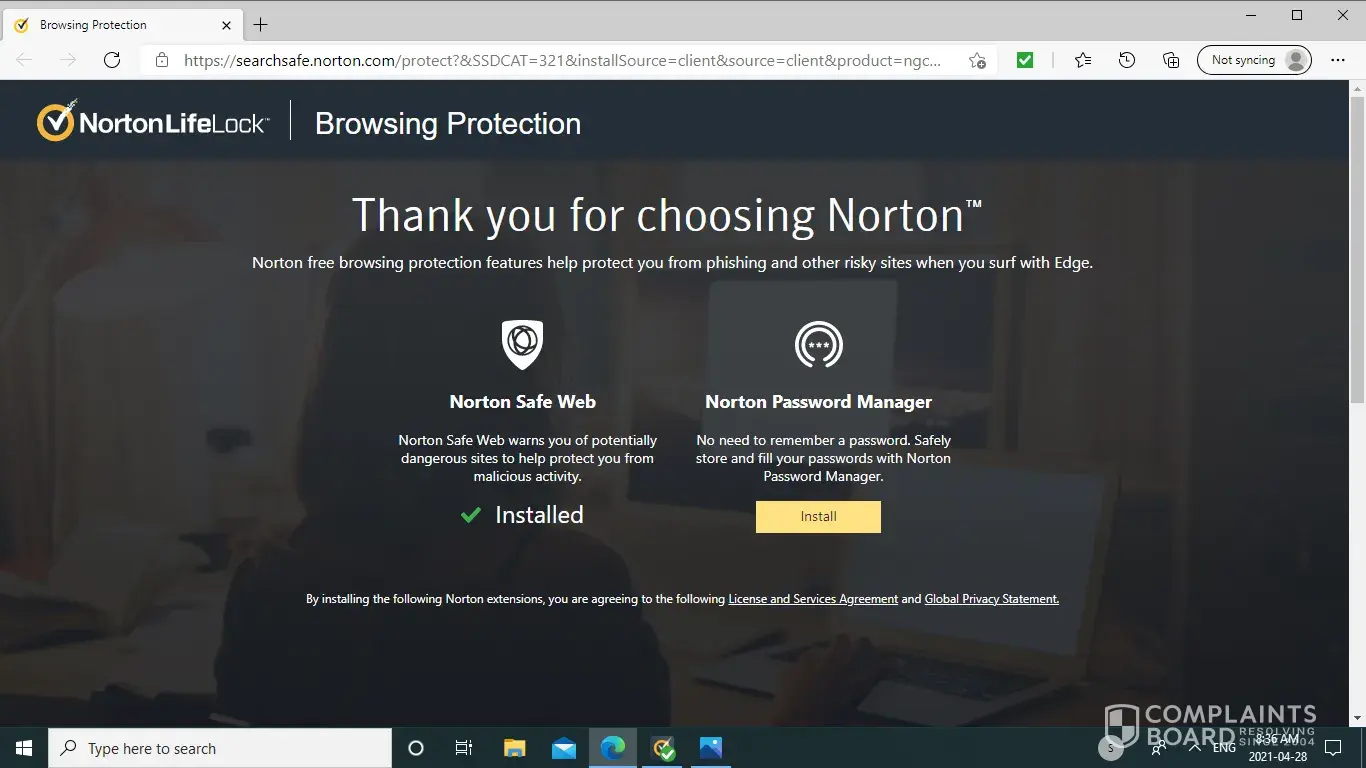Image resolution: width=1366 pixels, height=768 pixels.
Task: Click the Norton Password Manager icon
Action: point(818,345)
